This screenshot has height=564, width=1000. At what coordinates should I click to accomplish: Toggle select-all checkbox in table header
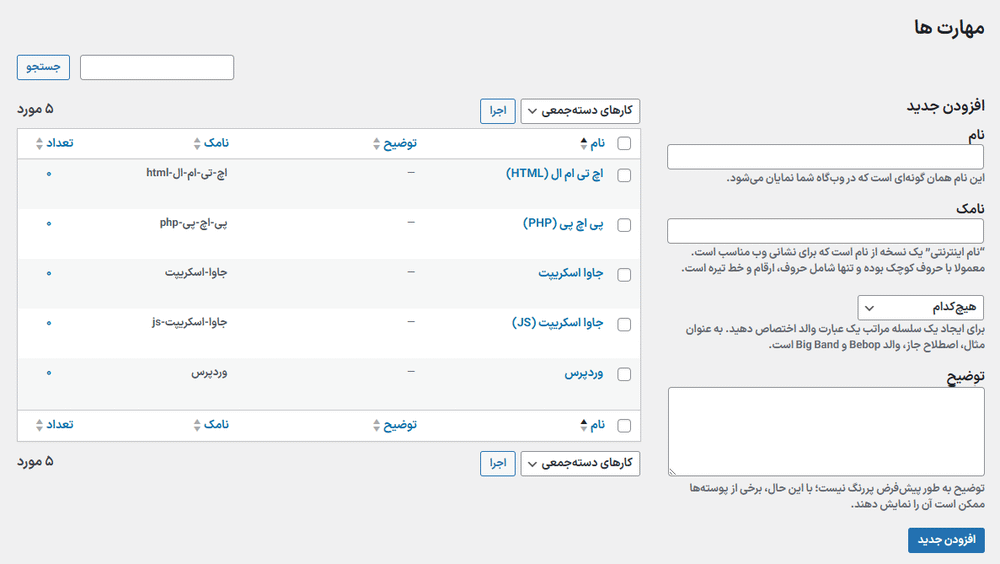click(x=625, y=144)
